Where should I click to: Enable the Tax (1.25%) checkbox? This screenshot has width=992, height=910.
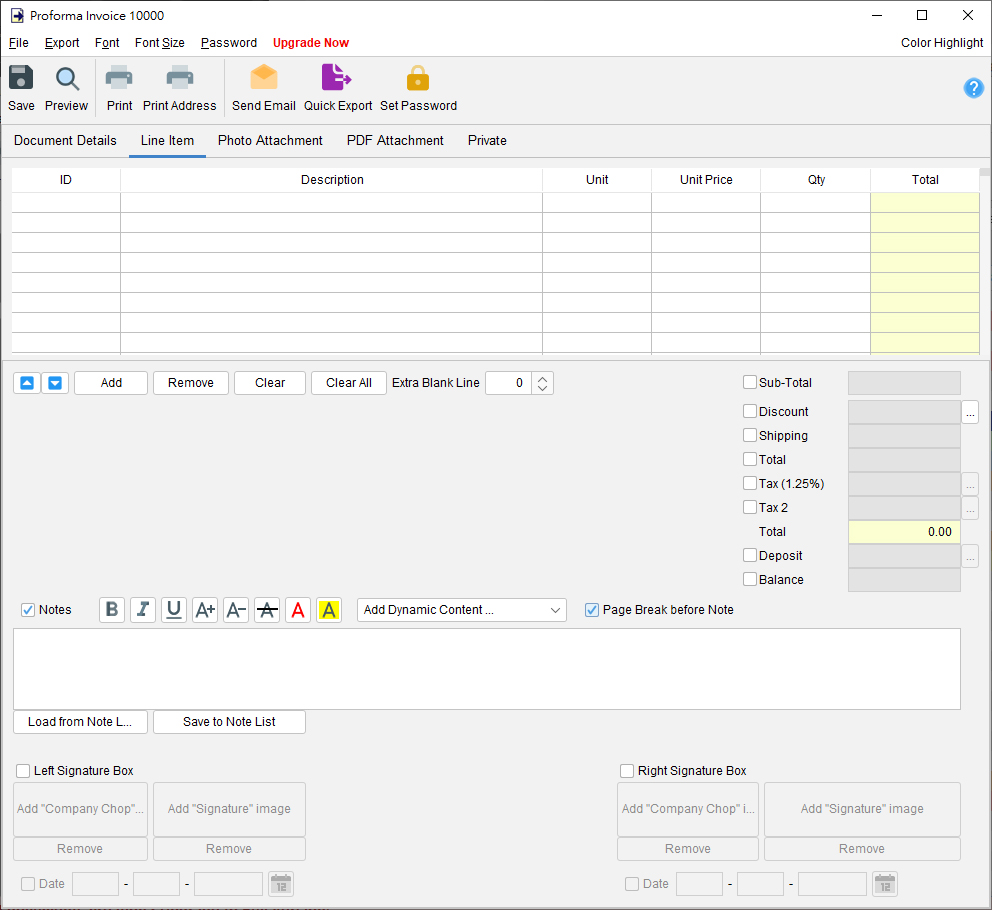pyautogui.click(x=750, y=483)
